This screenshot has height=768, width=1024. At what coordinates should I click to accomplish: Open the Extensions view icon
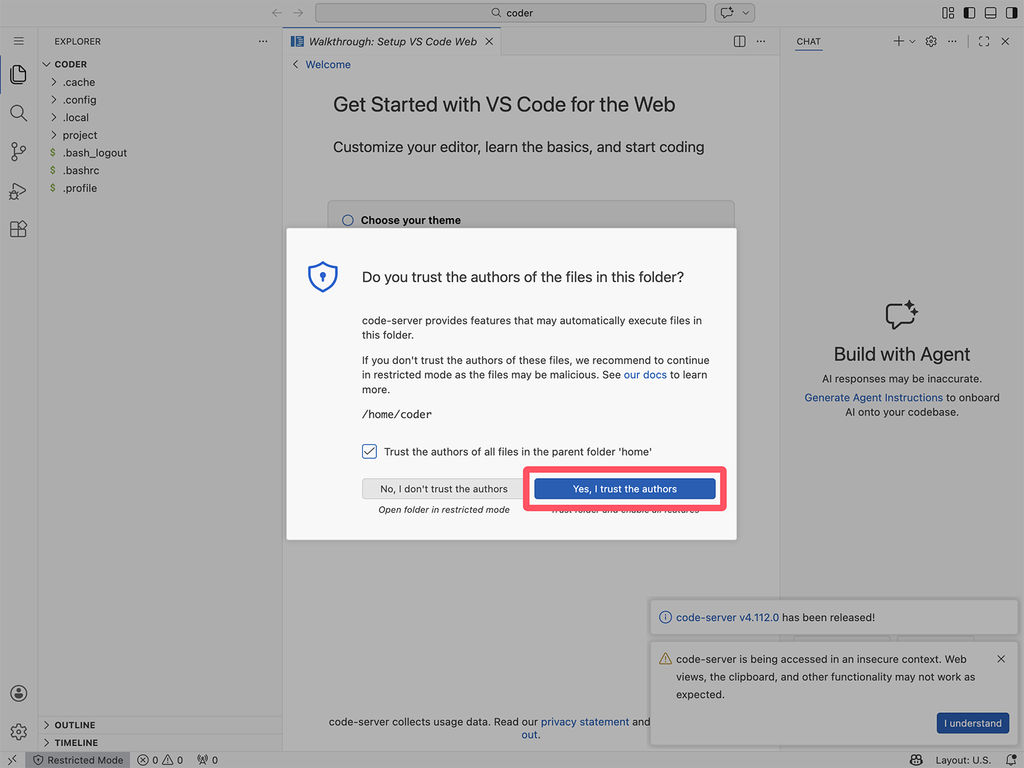point(18,229)
